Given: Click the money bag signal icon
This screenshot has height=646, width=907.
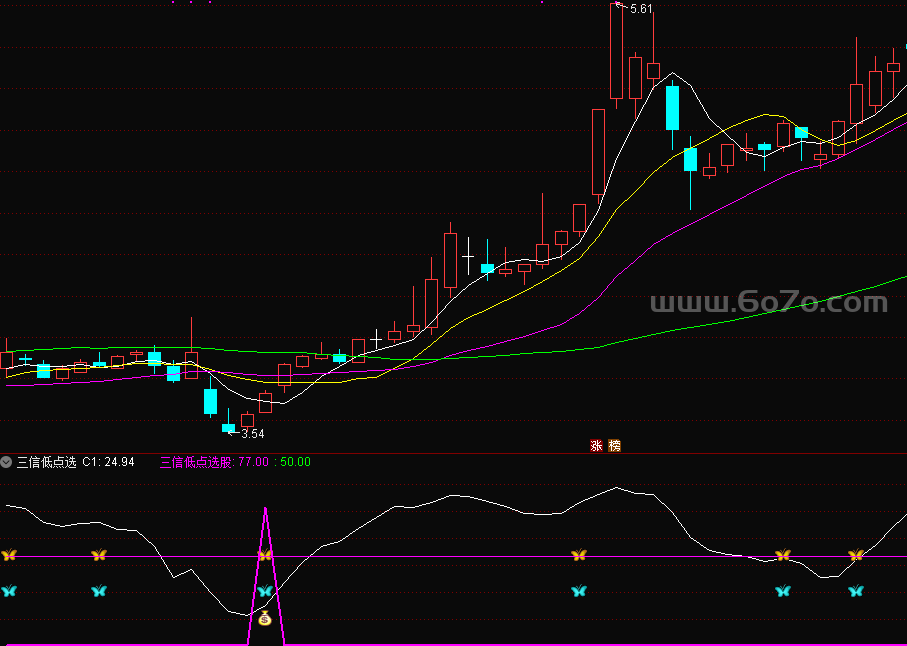Looking at the screenshot, I should tap(265, 619).
